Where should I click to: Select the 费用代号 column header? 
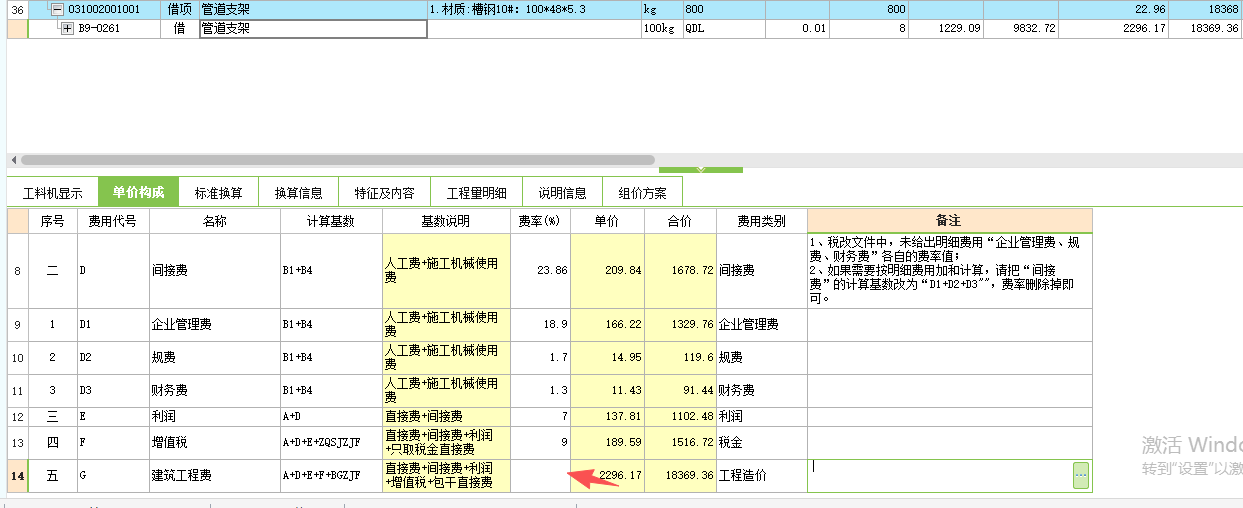click(x=113, y=221)
